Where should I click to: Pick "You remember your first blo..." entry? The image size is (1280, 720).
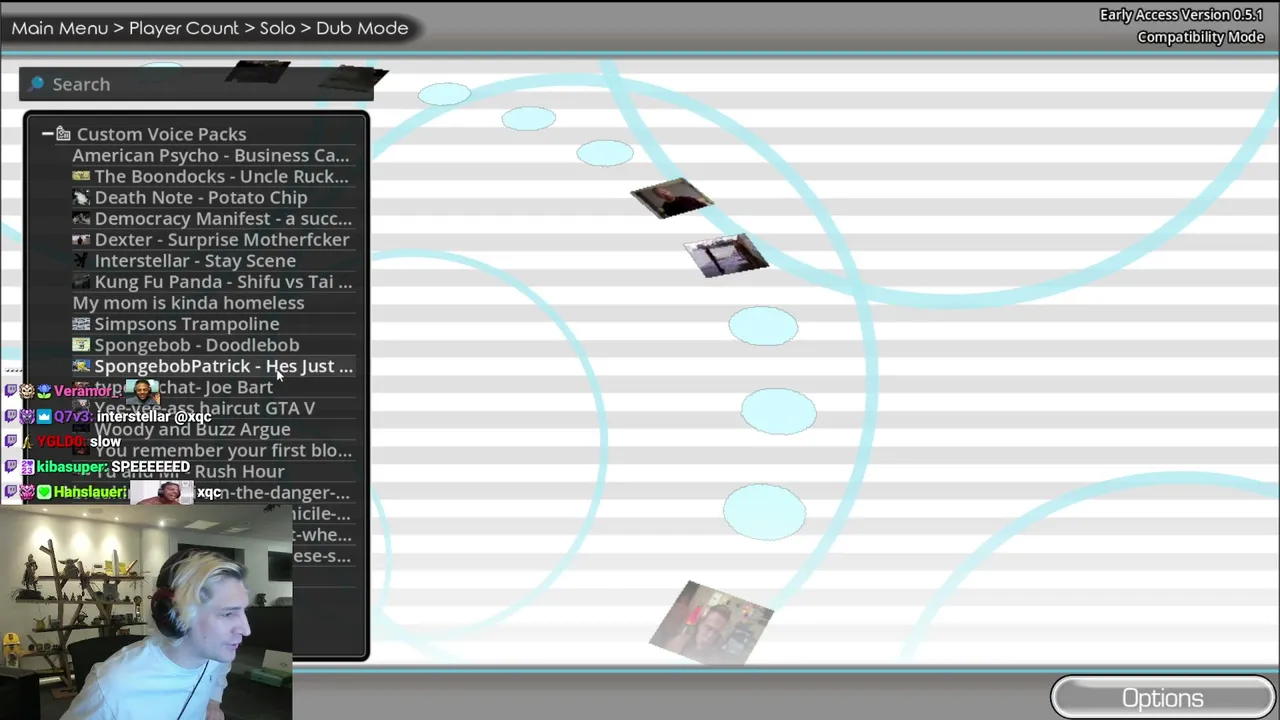click(223, 451)
